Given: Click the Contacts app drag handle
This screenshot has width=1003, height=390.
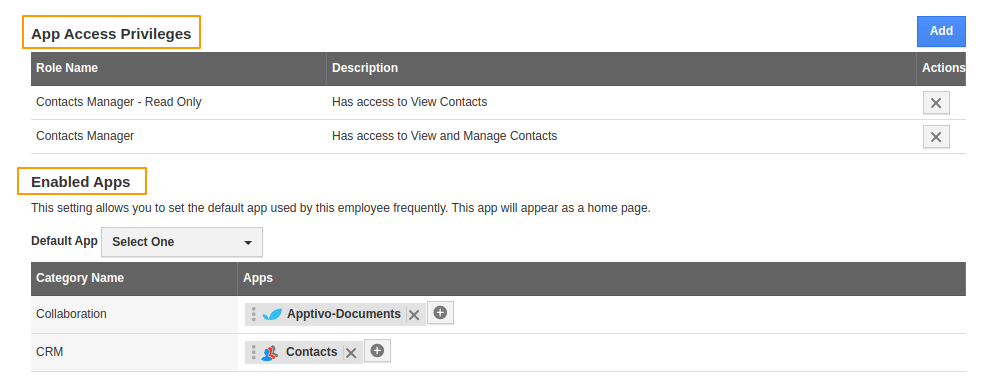Looking at the screenshot, I should (x=253, y=352).
